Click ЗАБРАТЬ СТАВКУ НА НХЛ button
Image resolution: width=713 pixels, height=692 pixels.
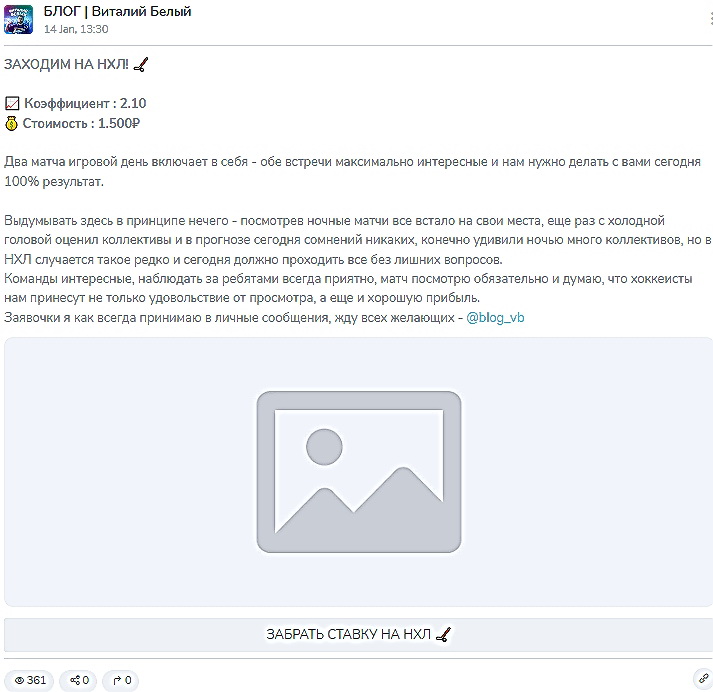tap(358, 634)
